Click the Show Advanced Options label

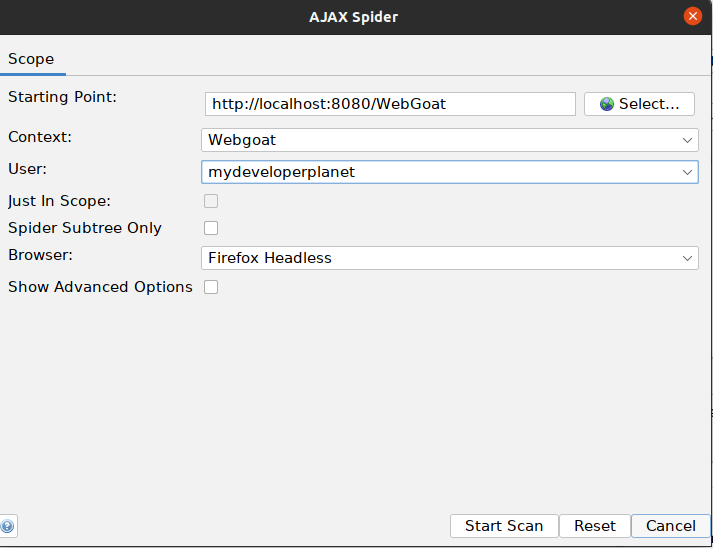pos(100,287)
